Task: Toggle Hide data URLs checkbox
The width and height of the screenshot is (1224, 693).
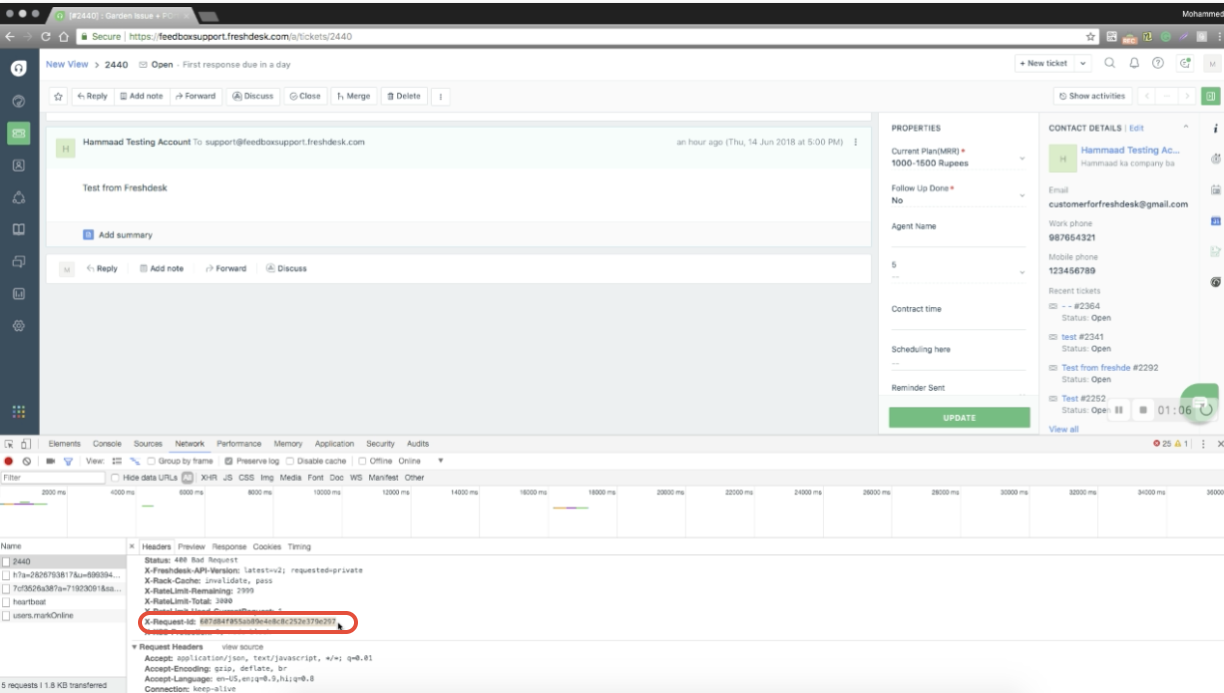Action: click(x=116, y=478)
